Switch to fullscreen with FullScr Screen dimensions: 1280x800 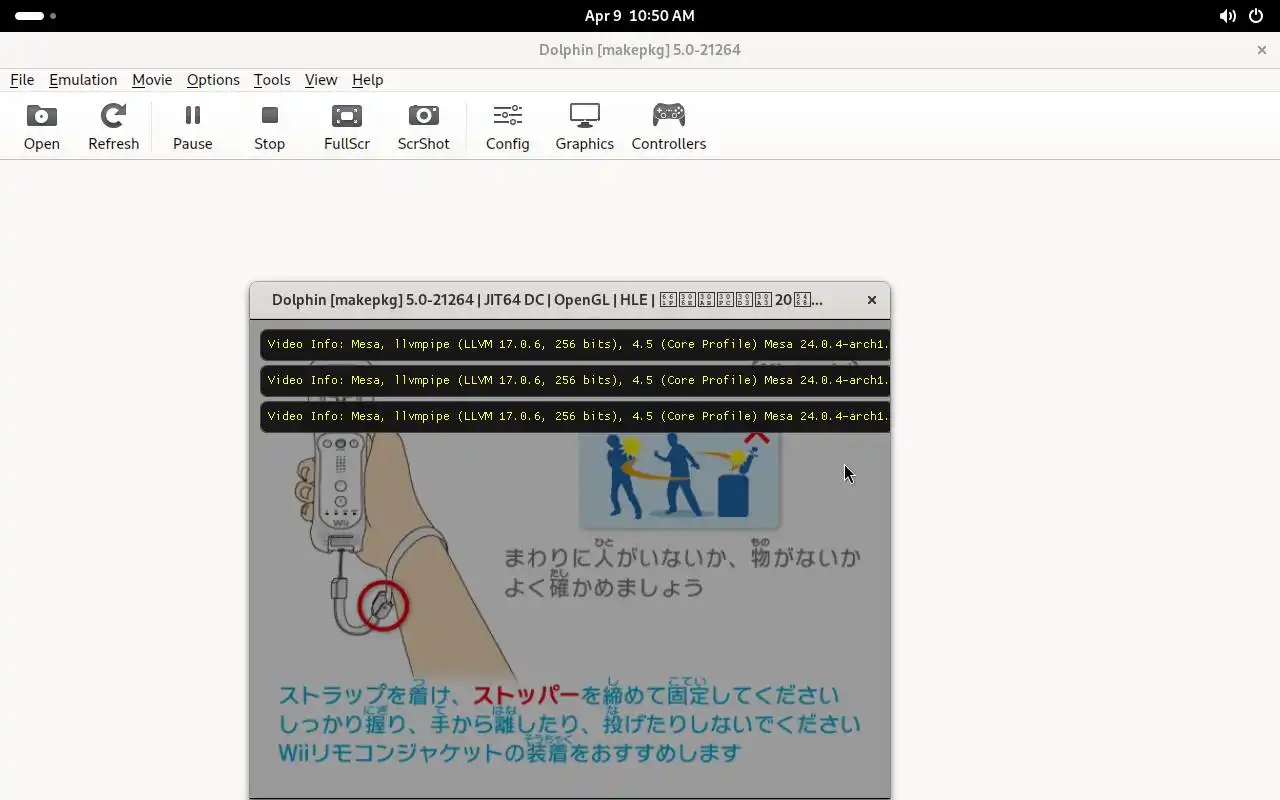[347, 126]
